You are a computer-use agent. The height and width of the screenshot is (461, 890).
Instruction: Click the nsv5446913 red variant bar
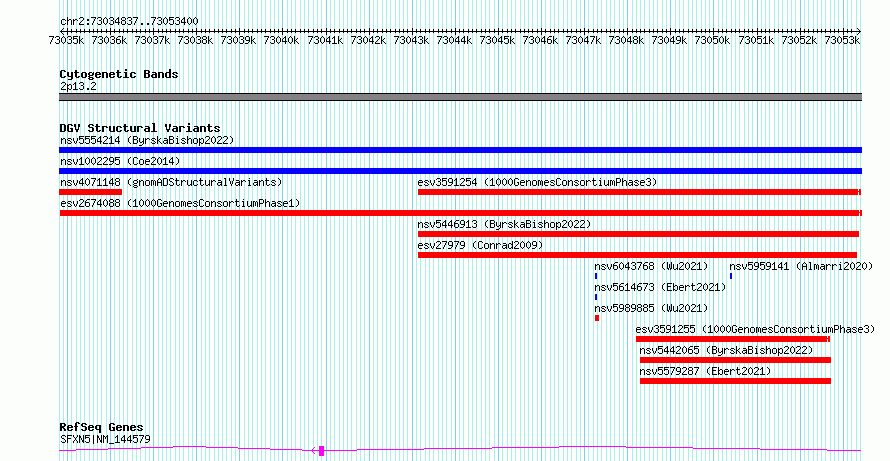(x=639, y=234)
